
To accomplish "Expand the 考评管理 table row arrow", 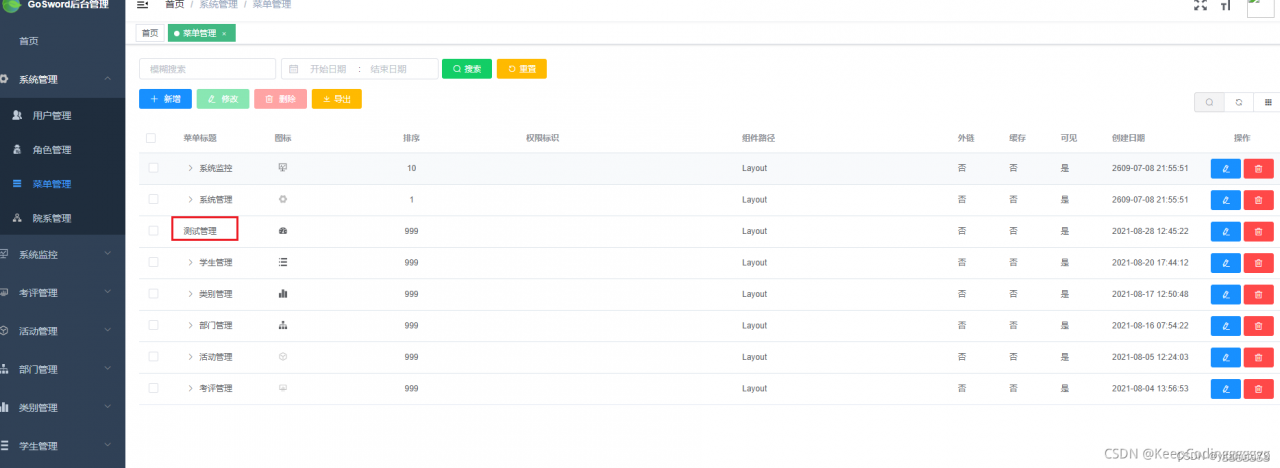I will (190, 388).
